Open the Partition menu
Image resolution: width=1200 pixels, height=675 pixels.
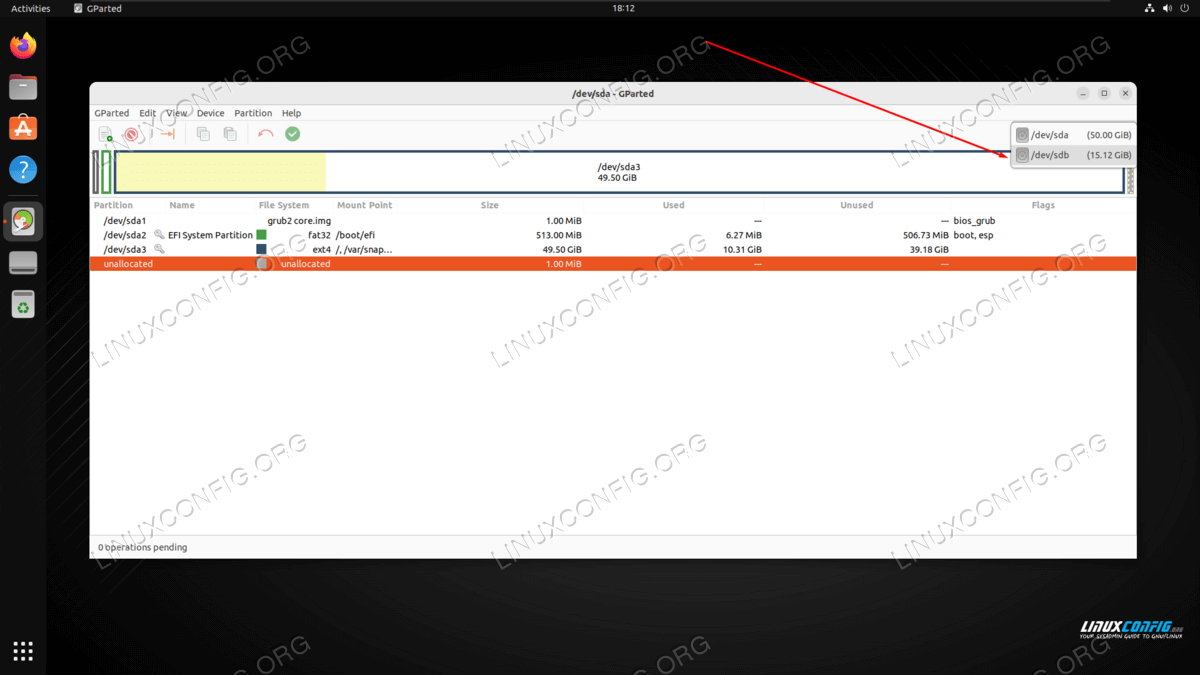pyautogui.click(x=253, y=113)
